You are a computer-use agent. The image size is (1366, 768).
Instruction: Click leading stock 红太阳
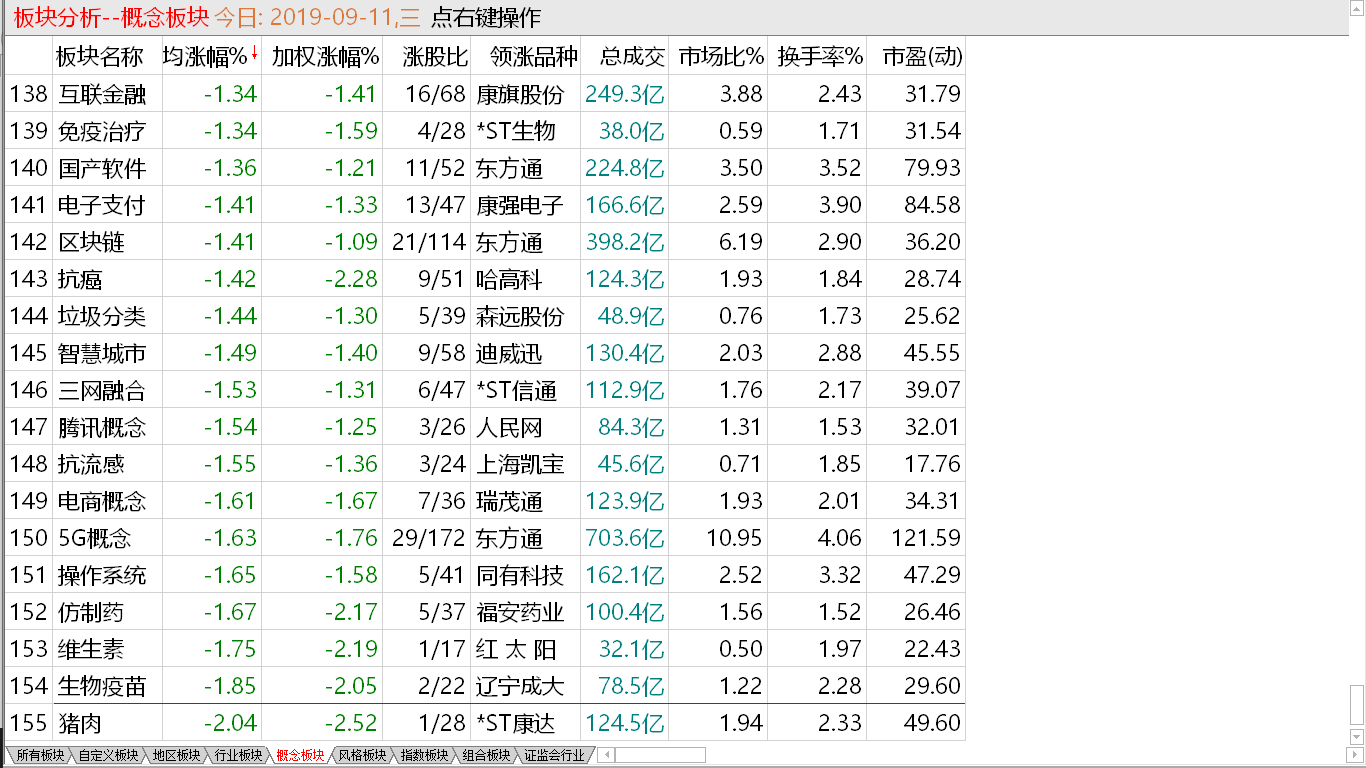click(x=516, y=649)
